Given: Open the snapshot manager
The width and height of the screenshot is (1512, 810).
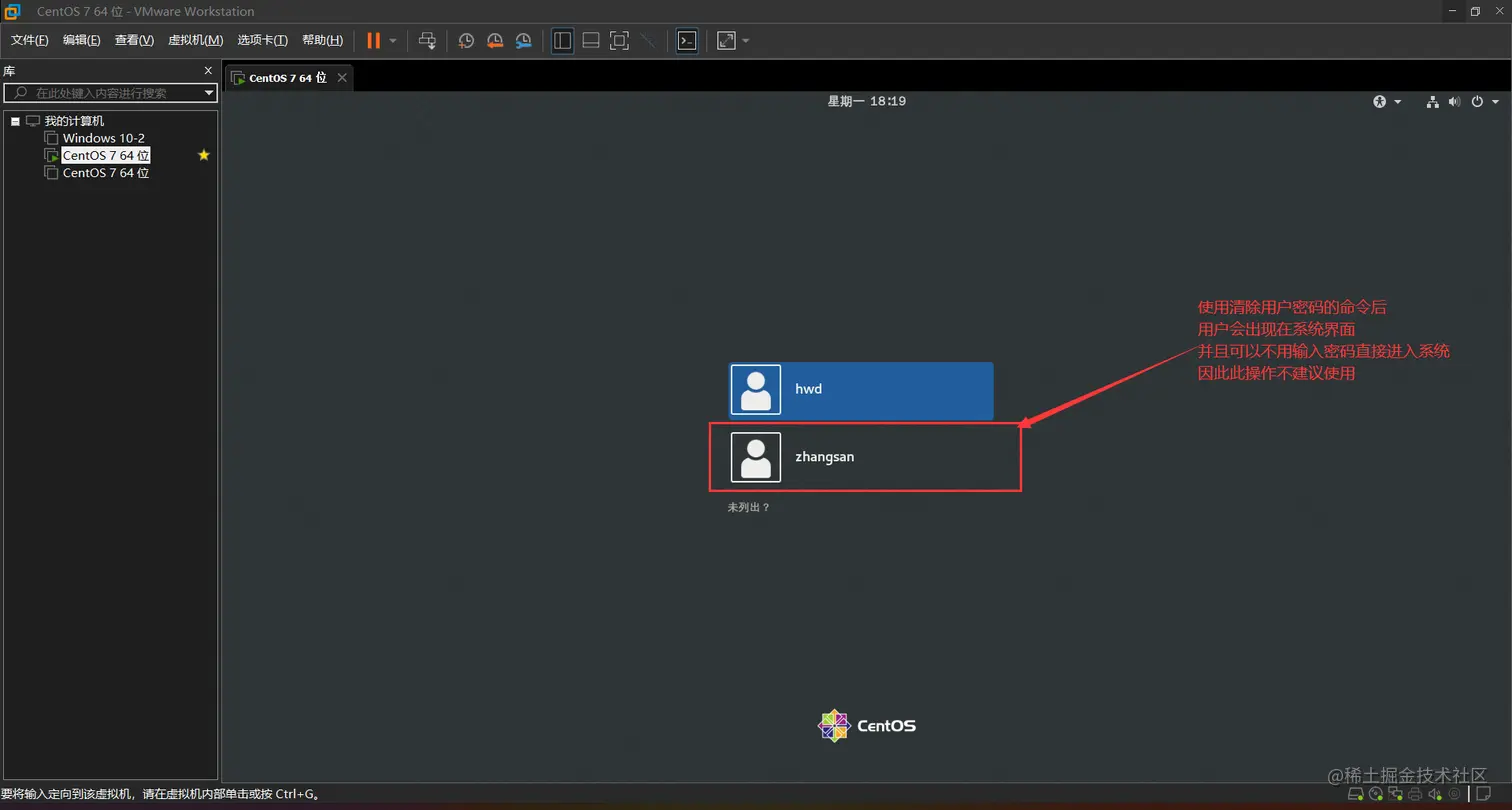Looking at the screenshot, I should 524,40.
